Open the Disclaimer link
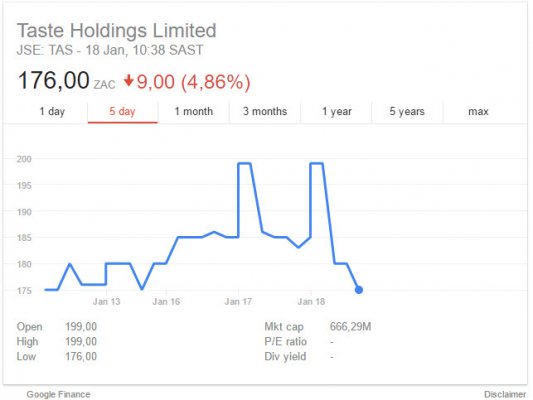This screenshot has height=400, width=533. point(505,394)
